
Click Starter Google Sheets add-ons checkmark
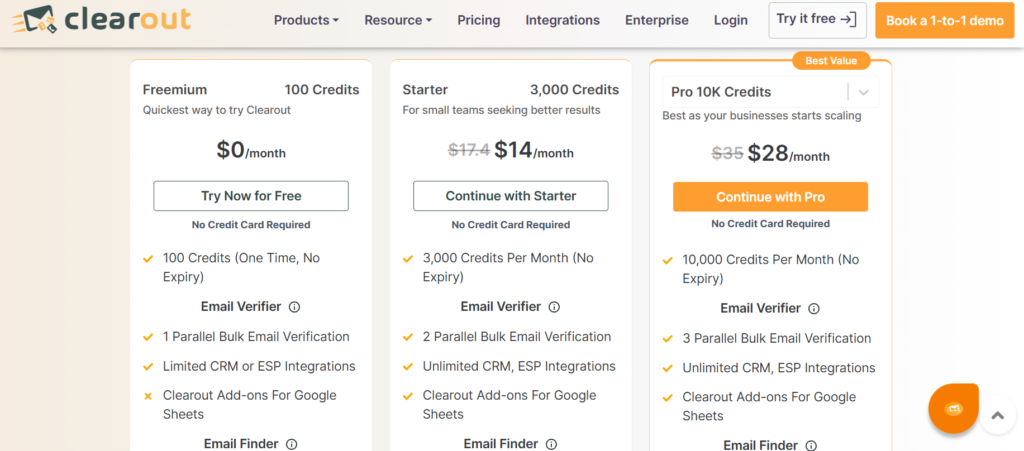click(408, 396)
